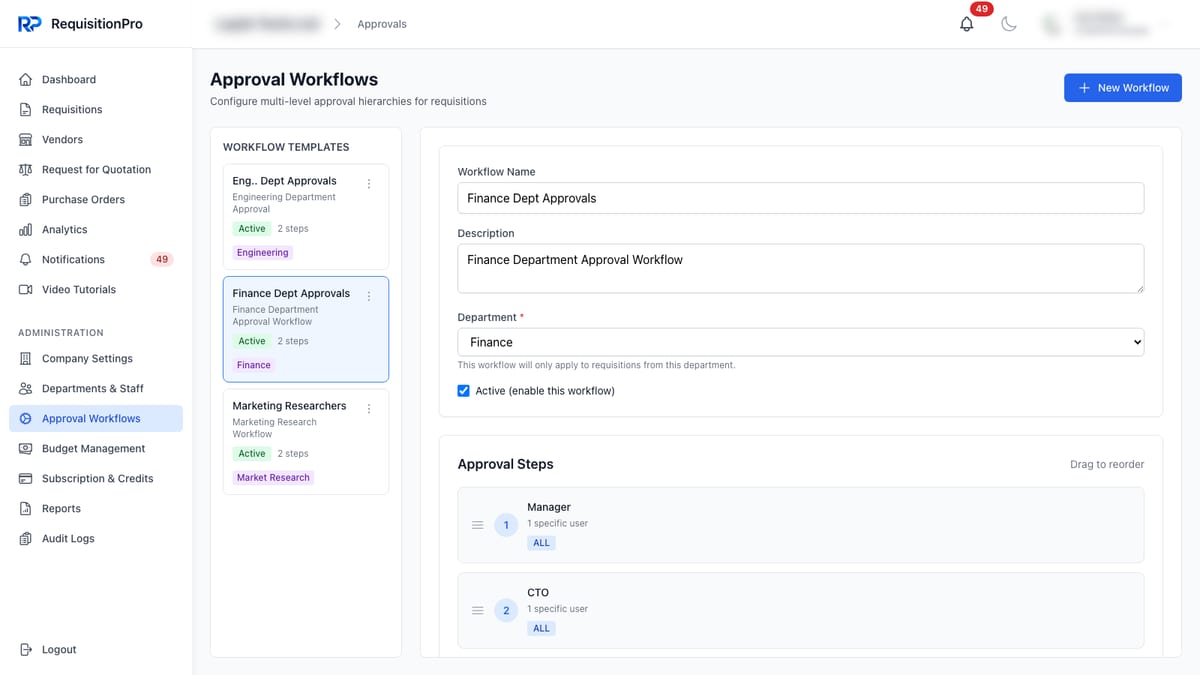Click ALL badge under Manager step

[541, 543]
